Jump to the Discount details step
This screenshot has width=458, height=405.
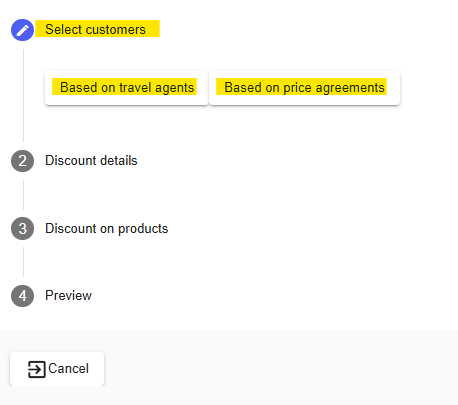(91, 161)
